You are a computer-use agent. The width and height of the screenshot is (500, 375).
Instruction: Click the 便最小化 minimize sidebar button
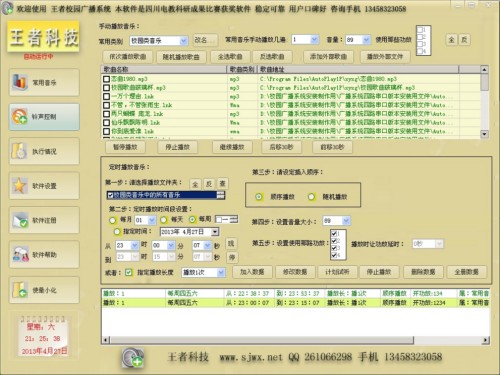point(44,290)
